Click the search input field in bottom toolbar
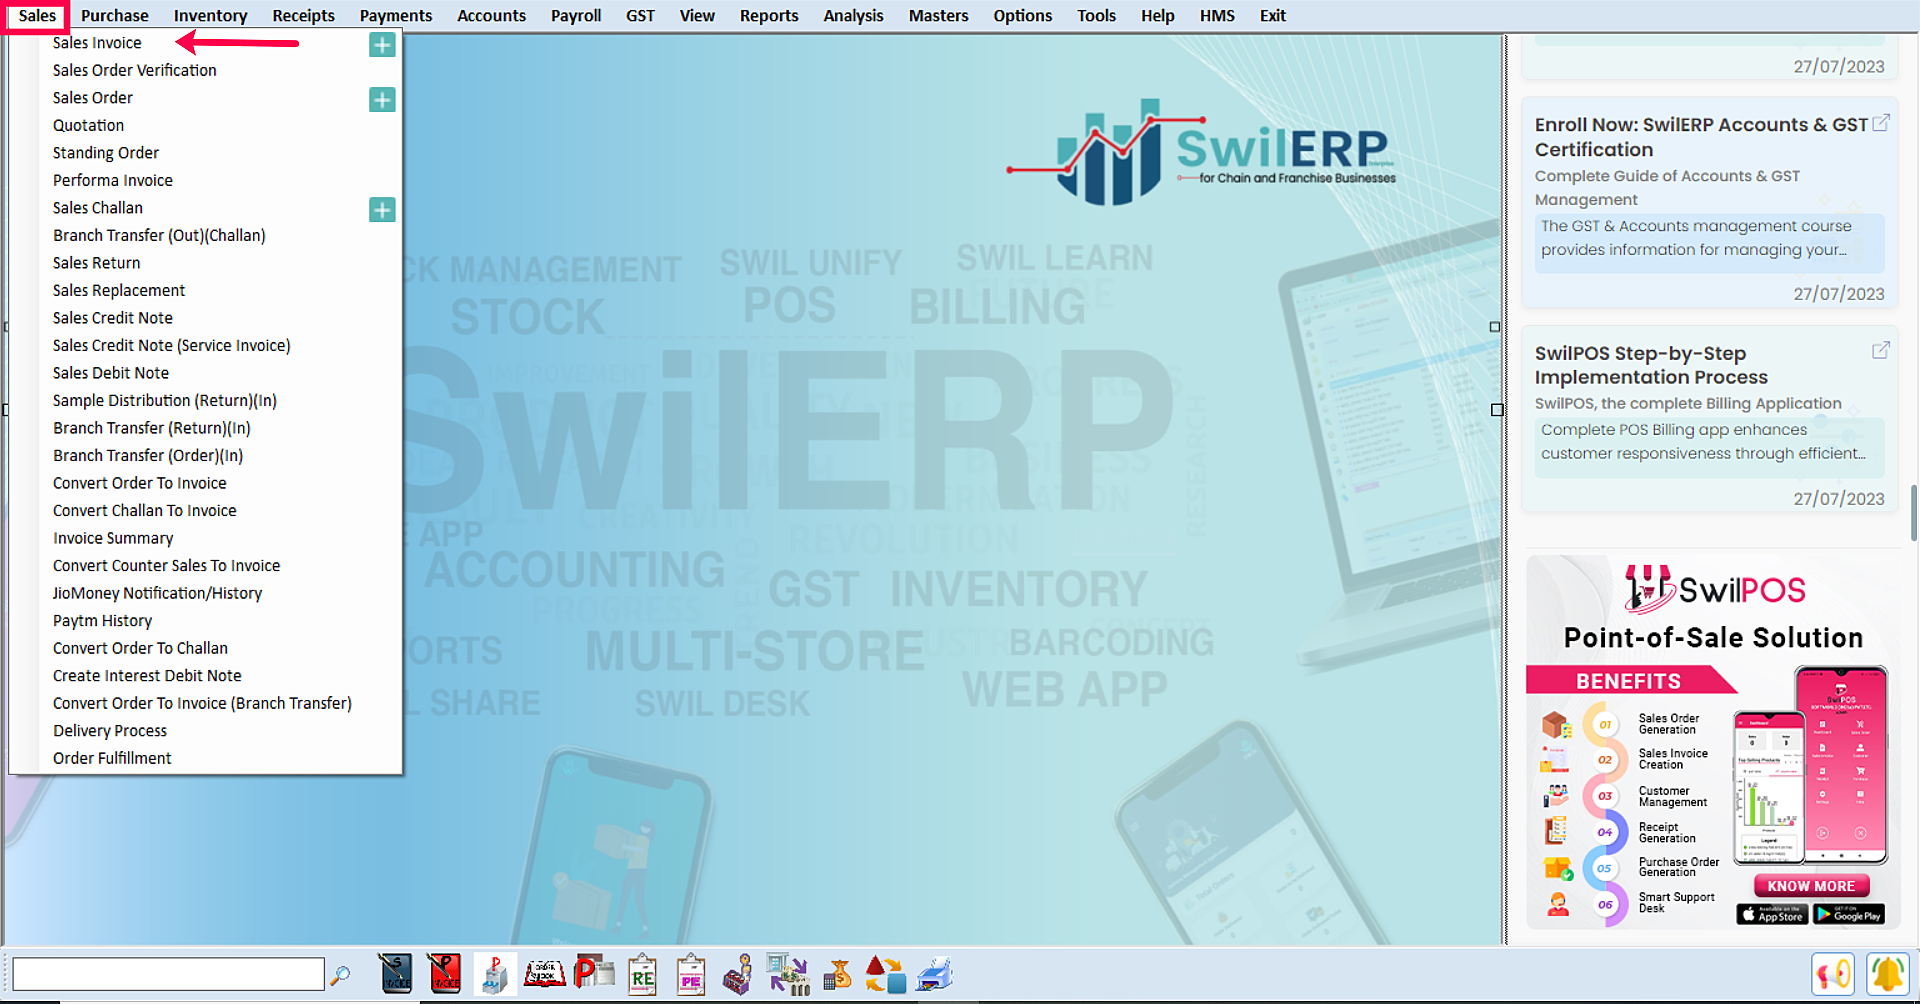Image resolution: width=1920 pixels, height=1004 pixels. pyautogui.click(x=168, y=974)
